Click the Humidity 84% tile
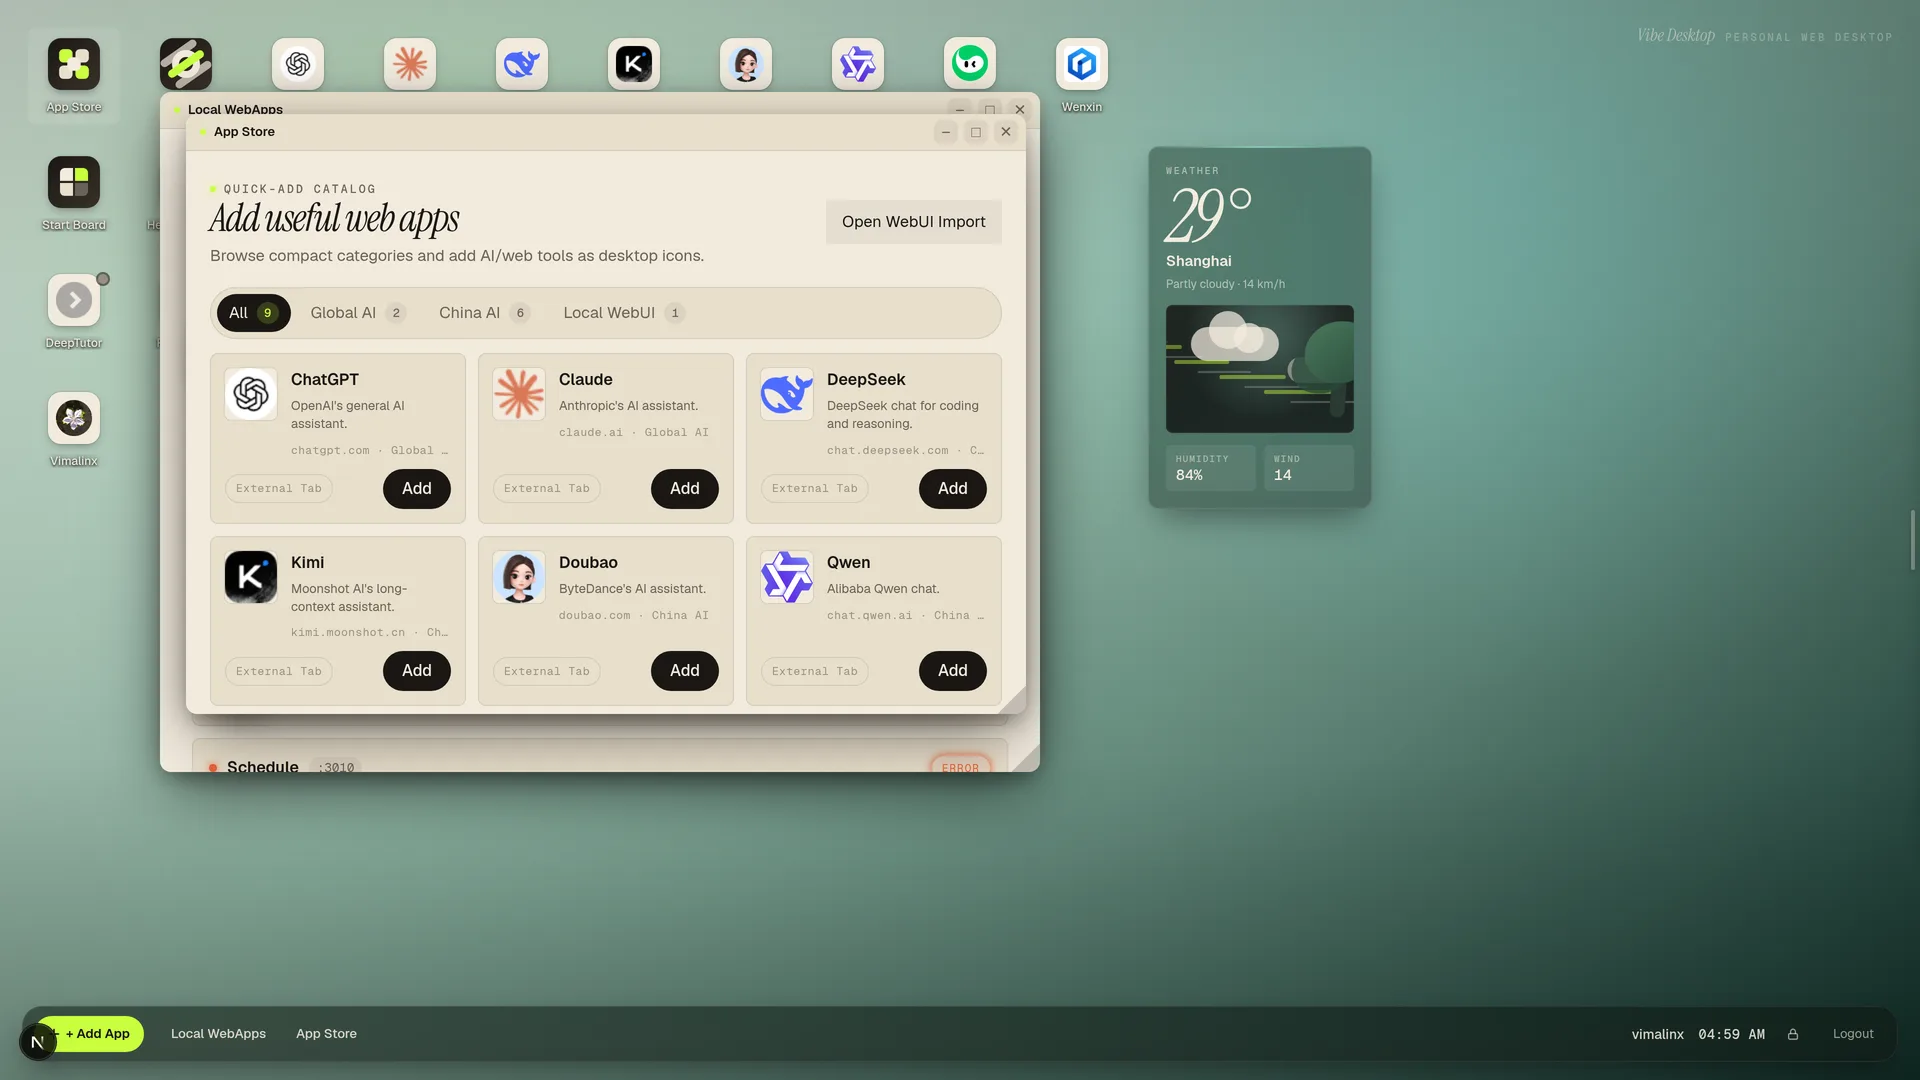Image resolution: width=1920 pixels, height=1080 pixels. coord(1210,468)
